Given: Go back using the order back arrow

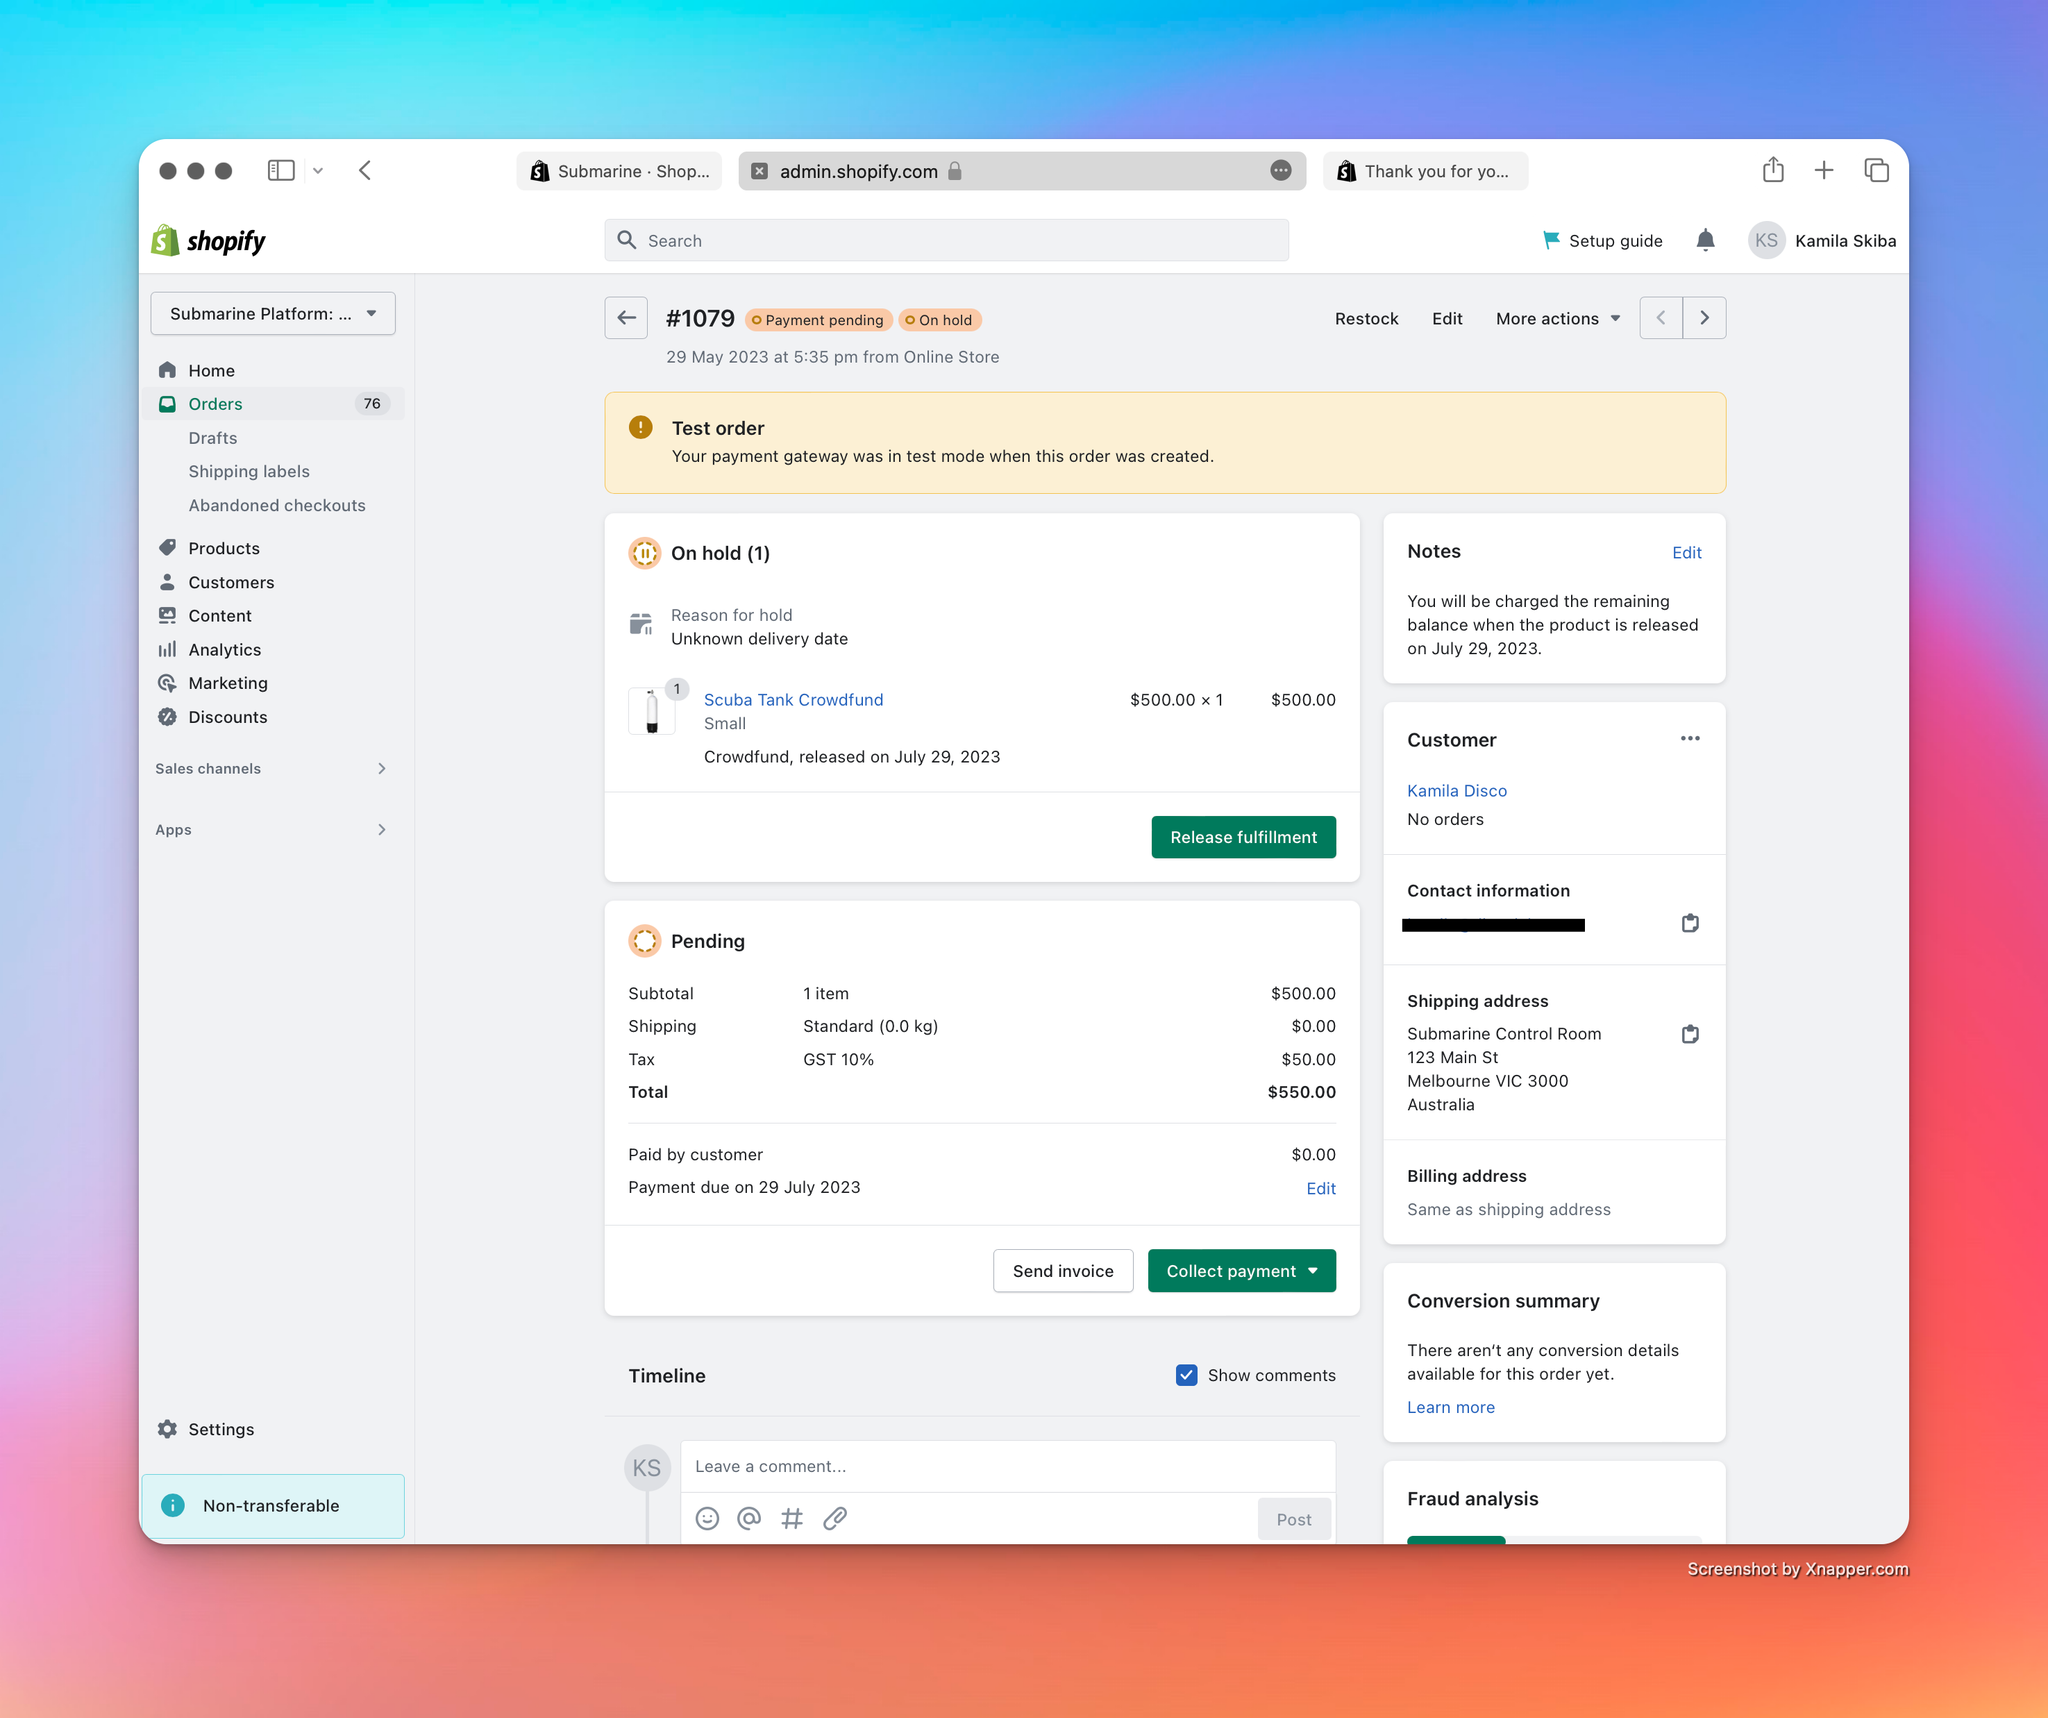Looking at the screenshot, I should click(x=626, y=318).
